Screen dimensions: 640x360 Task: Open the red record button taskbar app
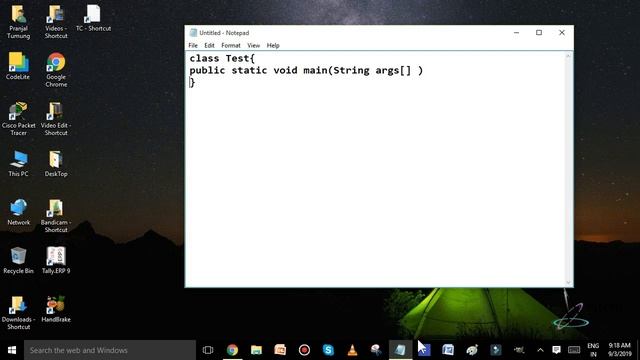304,350
